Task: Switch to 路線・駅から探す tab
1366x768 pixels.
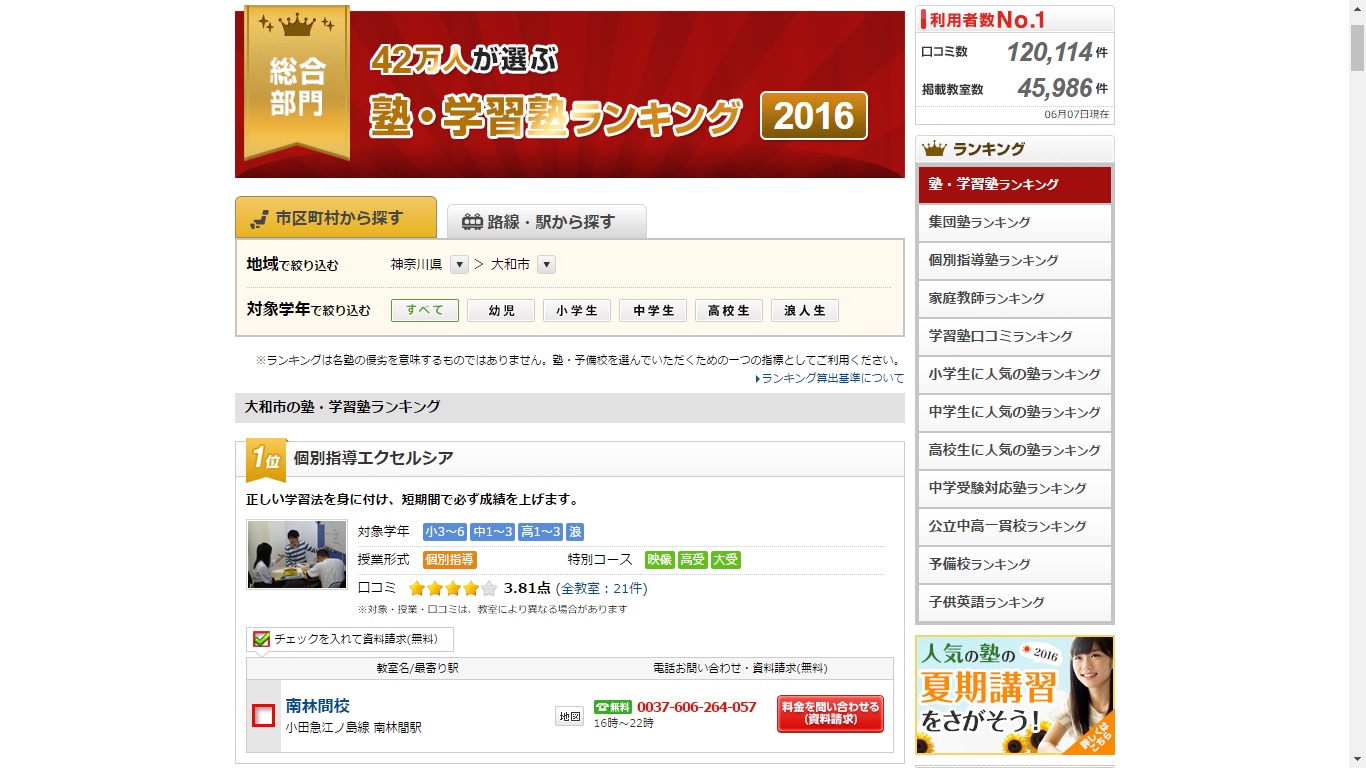Action: [547, 222]
